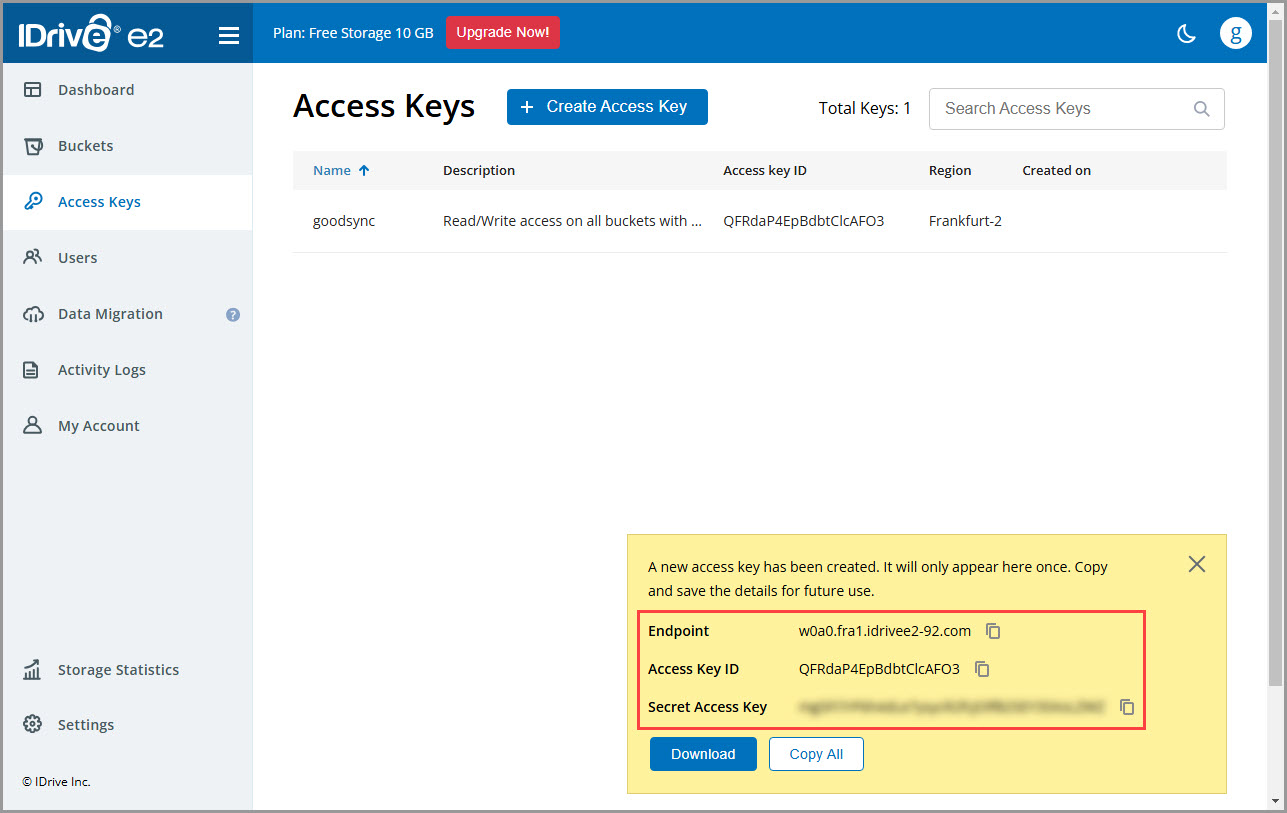The image size is (1287, 813).
Task: Open the user profile avatar
Action: (x=1236, y=33)
